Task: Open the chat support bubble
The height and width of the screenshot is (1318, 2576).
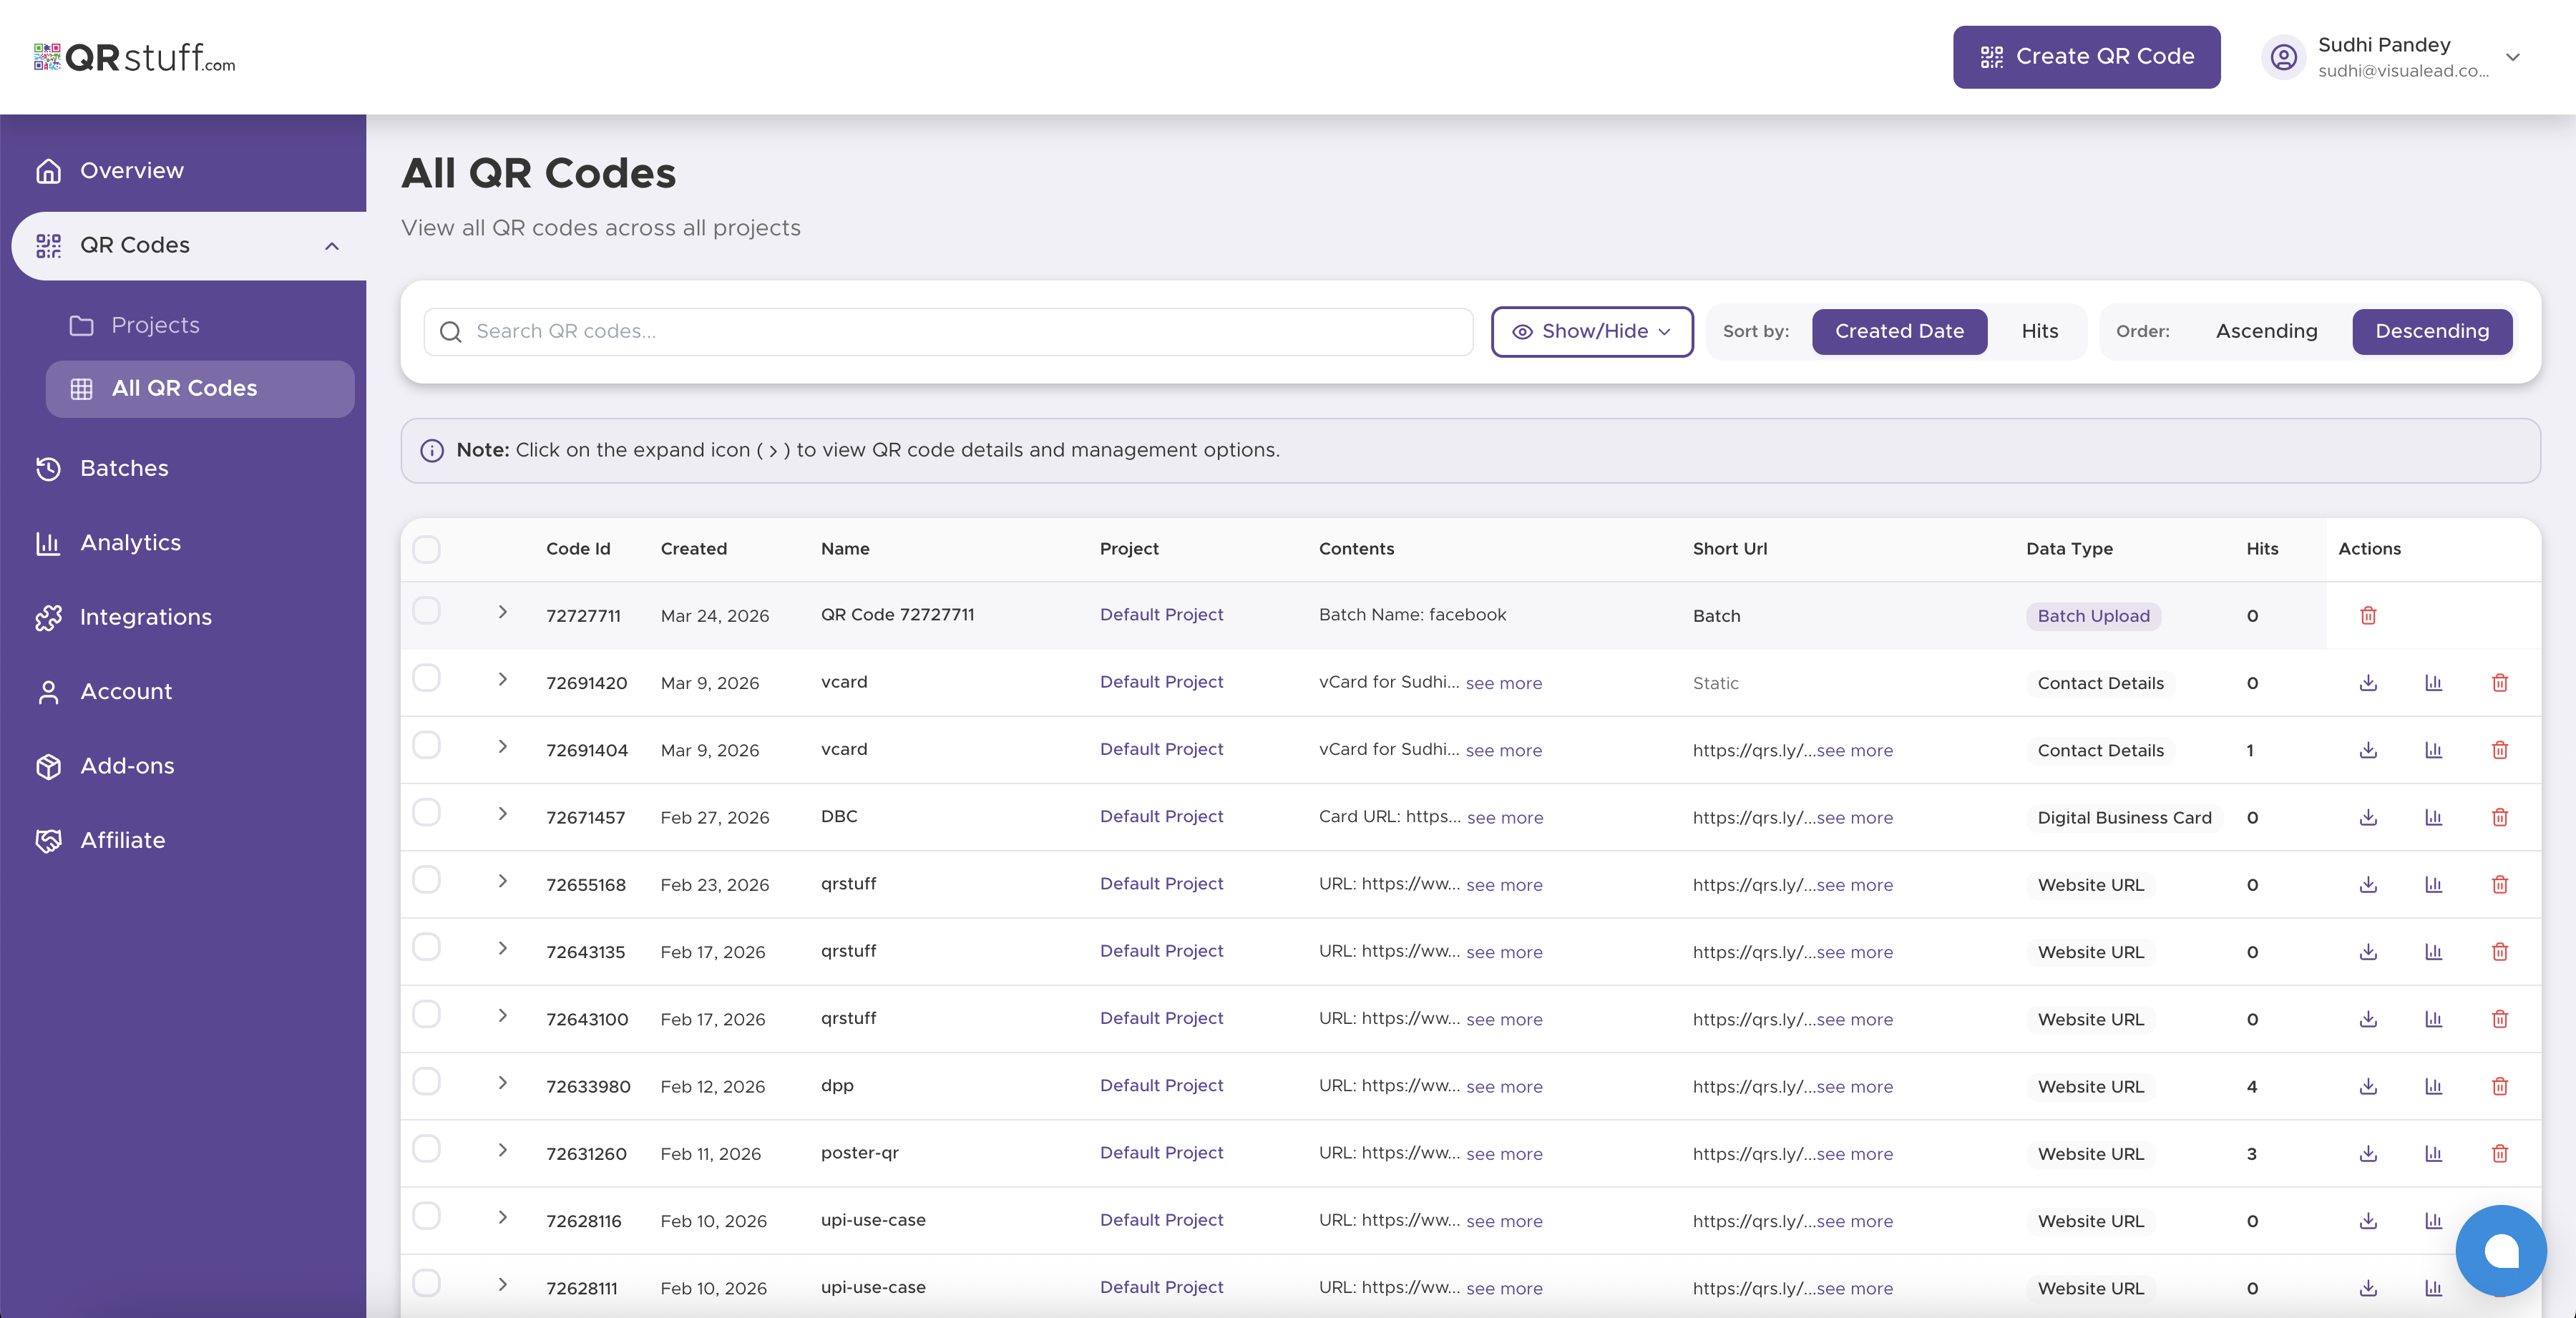Action: pos(2500,1250)
